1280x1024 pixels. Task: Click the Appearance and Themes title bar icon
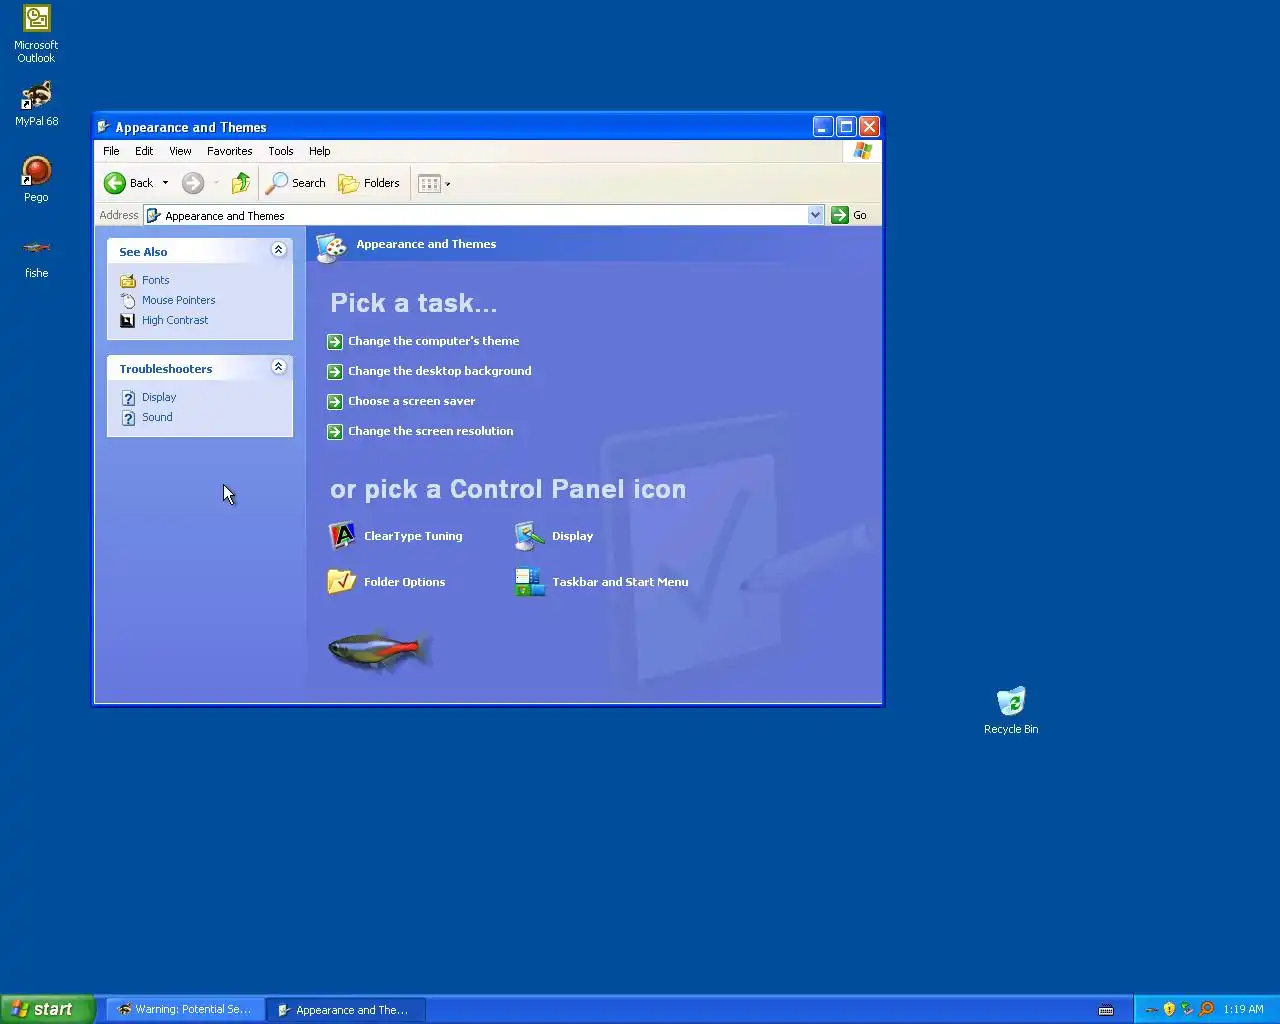coord(103,127)
